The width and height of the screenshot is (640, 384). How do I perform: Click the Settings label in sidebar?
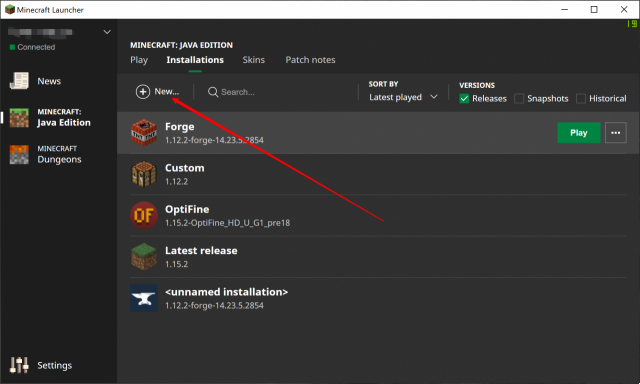coord(54,365)
